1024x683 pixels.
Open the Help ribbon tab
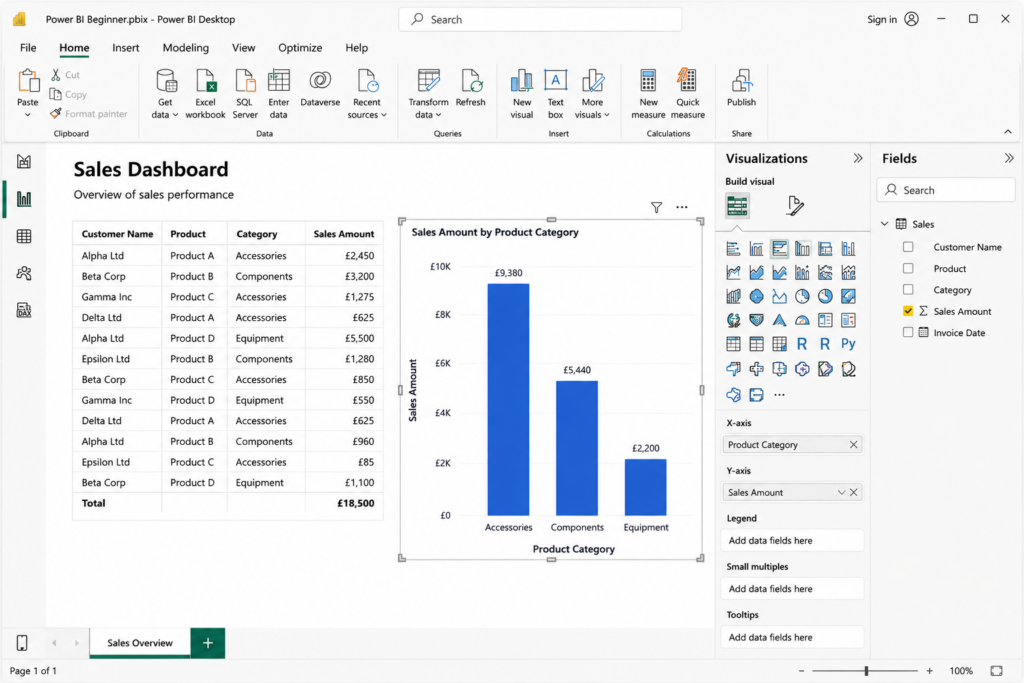pos(357,48)
